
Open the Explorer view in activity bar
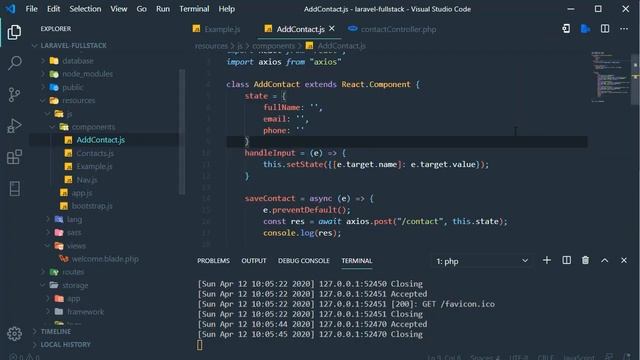(x=14, y=32)
